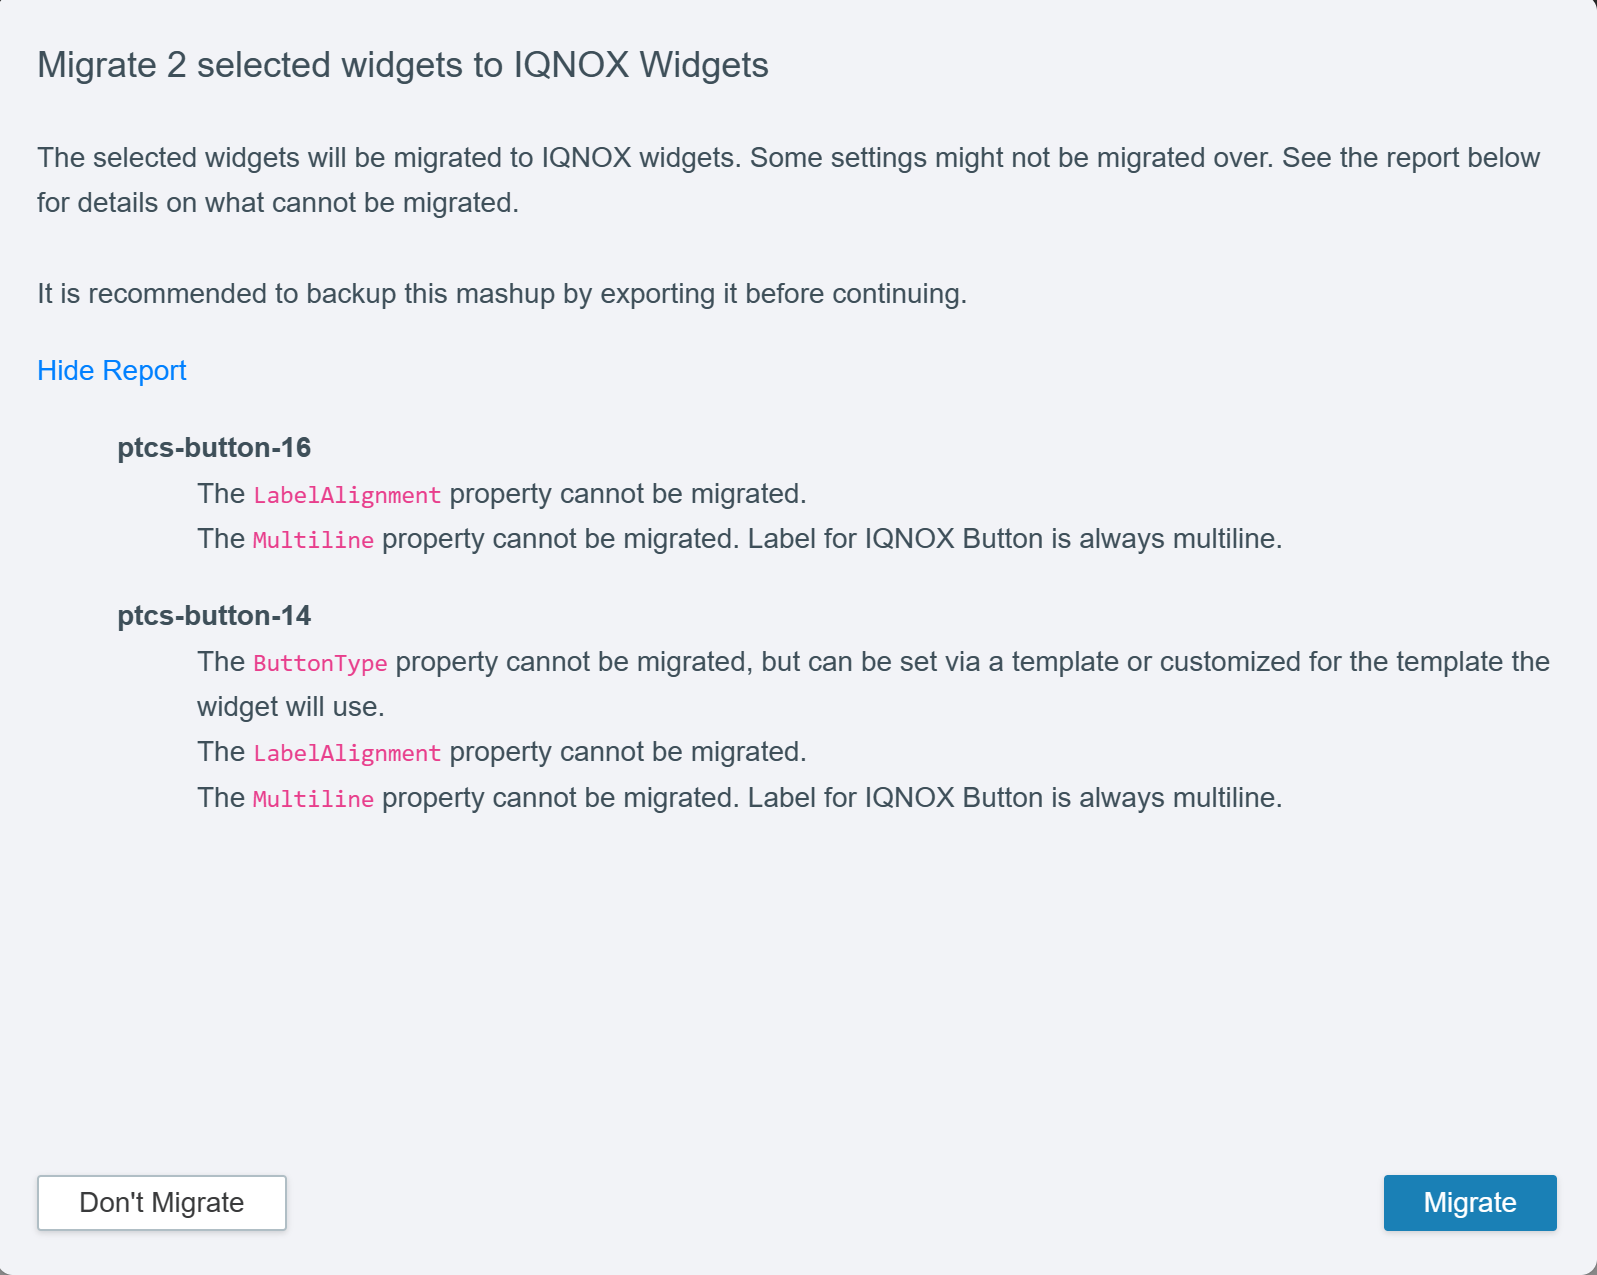Select the ptcs-button-14 report heading
Screen dimensions: 1597x1275
coord(214,616)
